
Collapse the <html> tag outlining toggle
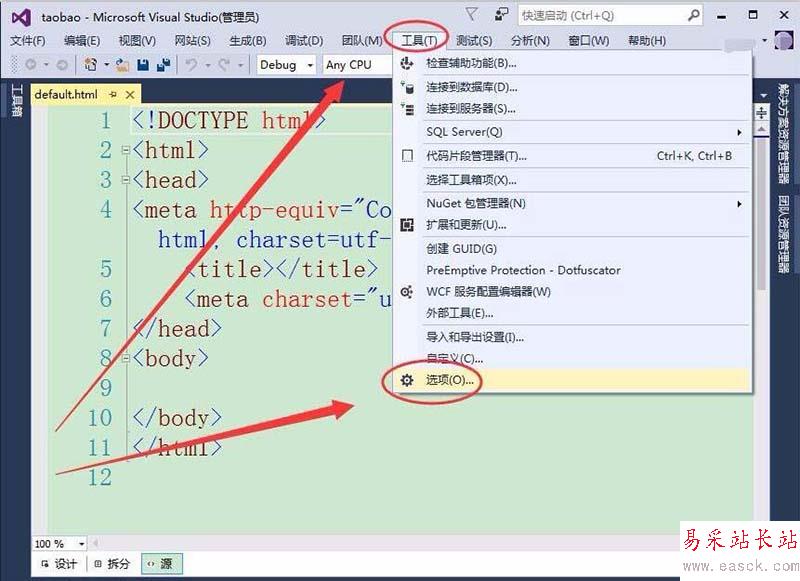coord(126,150)
